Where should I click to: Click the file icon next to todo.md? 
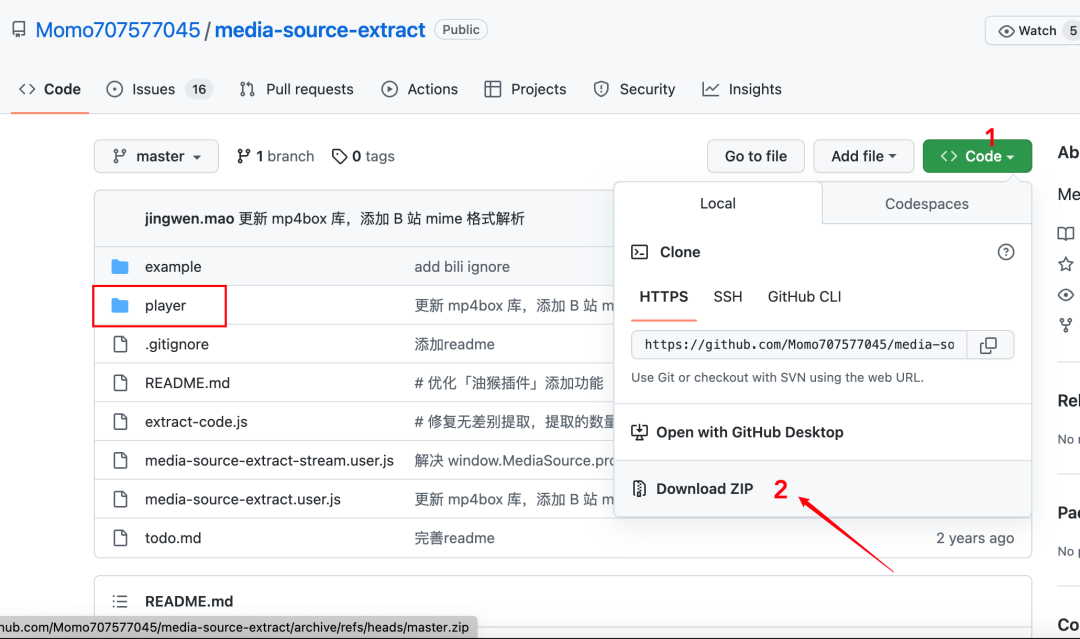click(x=120, y=538)
